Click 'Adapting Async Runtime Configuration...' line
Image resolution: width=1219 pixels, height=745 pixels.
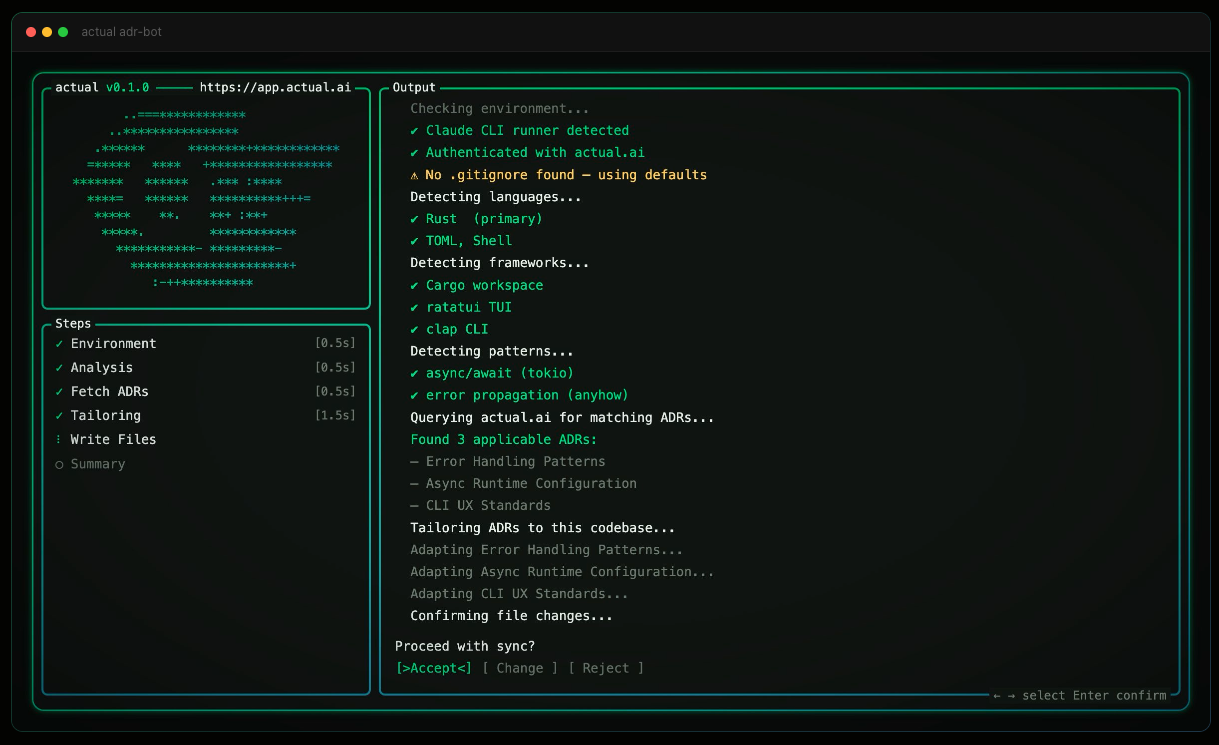(562, 571)
